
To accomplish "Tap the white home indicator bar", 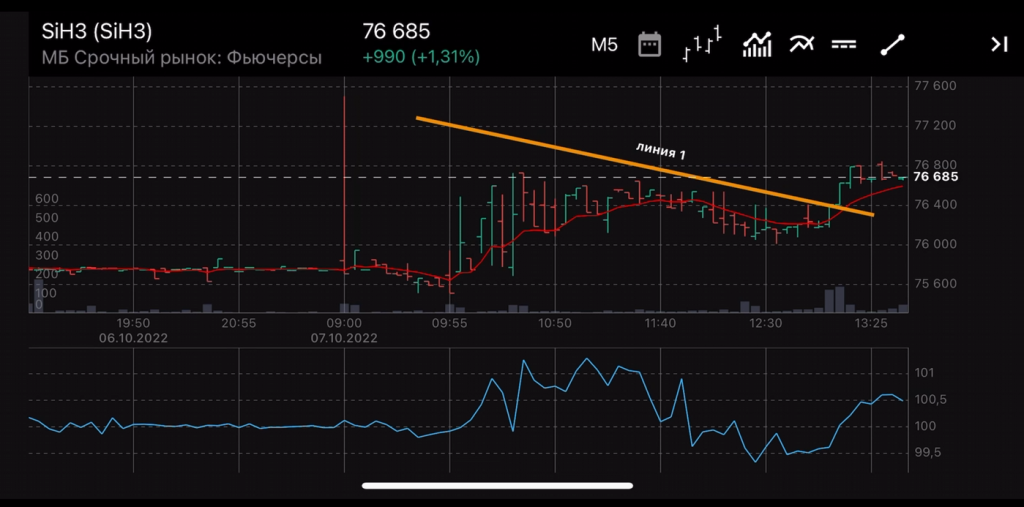I will pyautogui.click(x=497, y=486).
